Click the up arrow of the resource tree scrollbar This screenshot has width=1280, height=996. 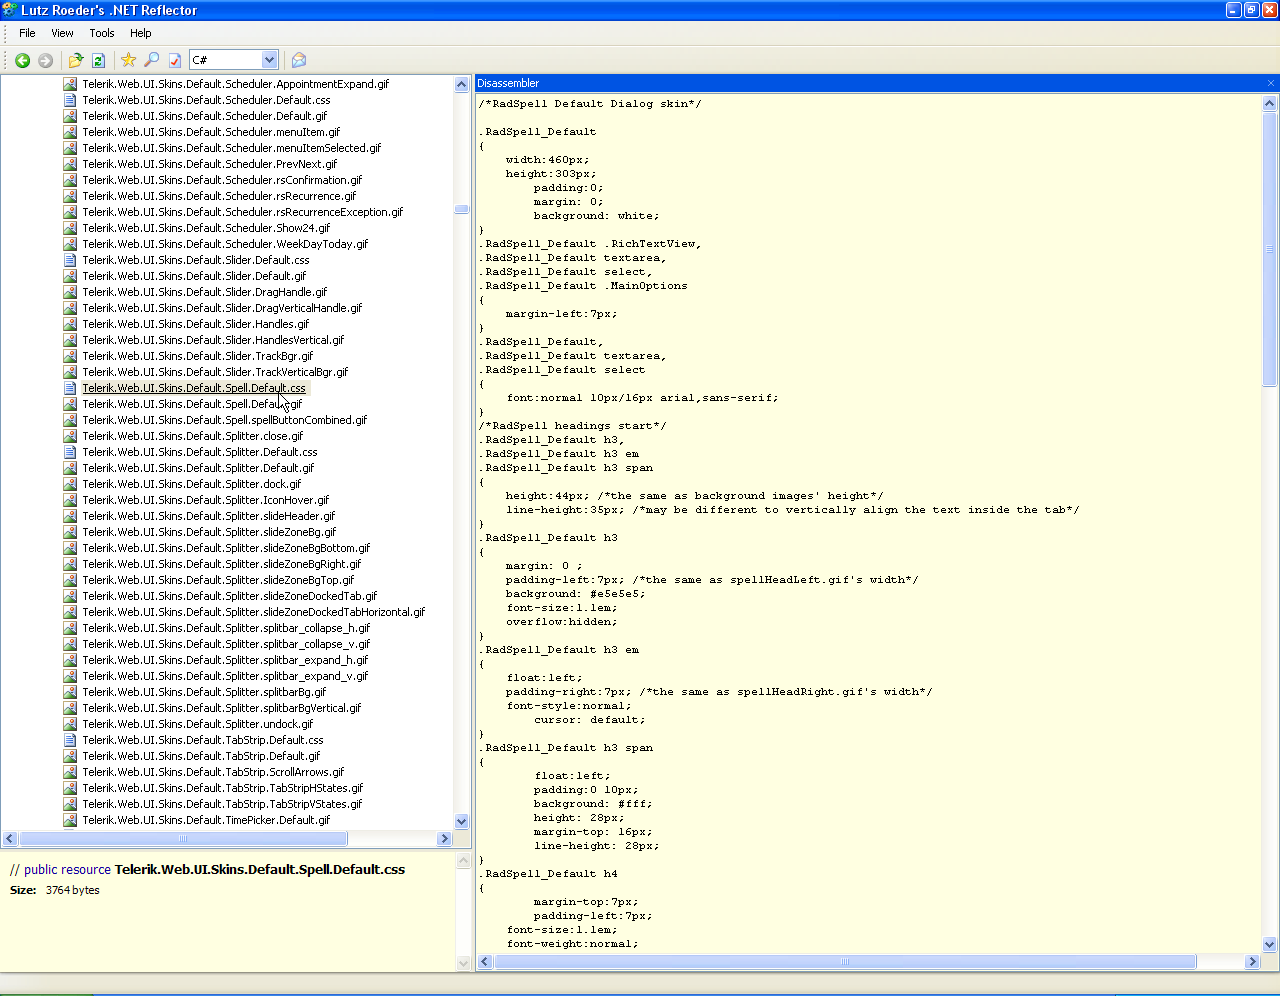click(462, 85)
